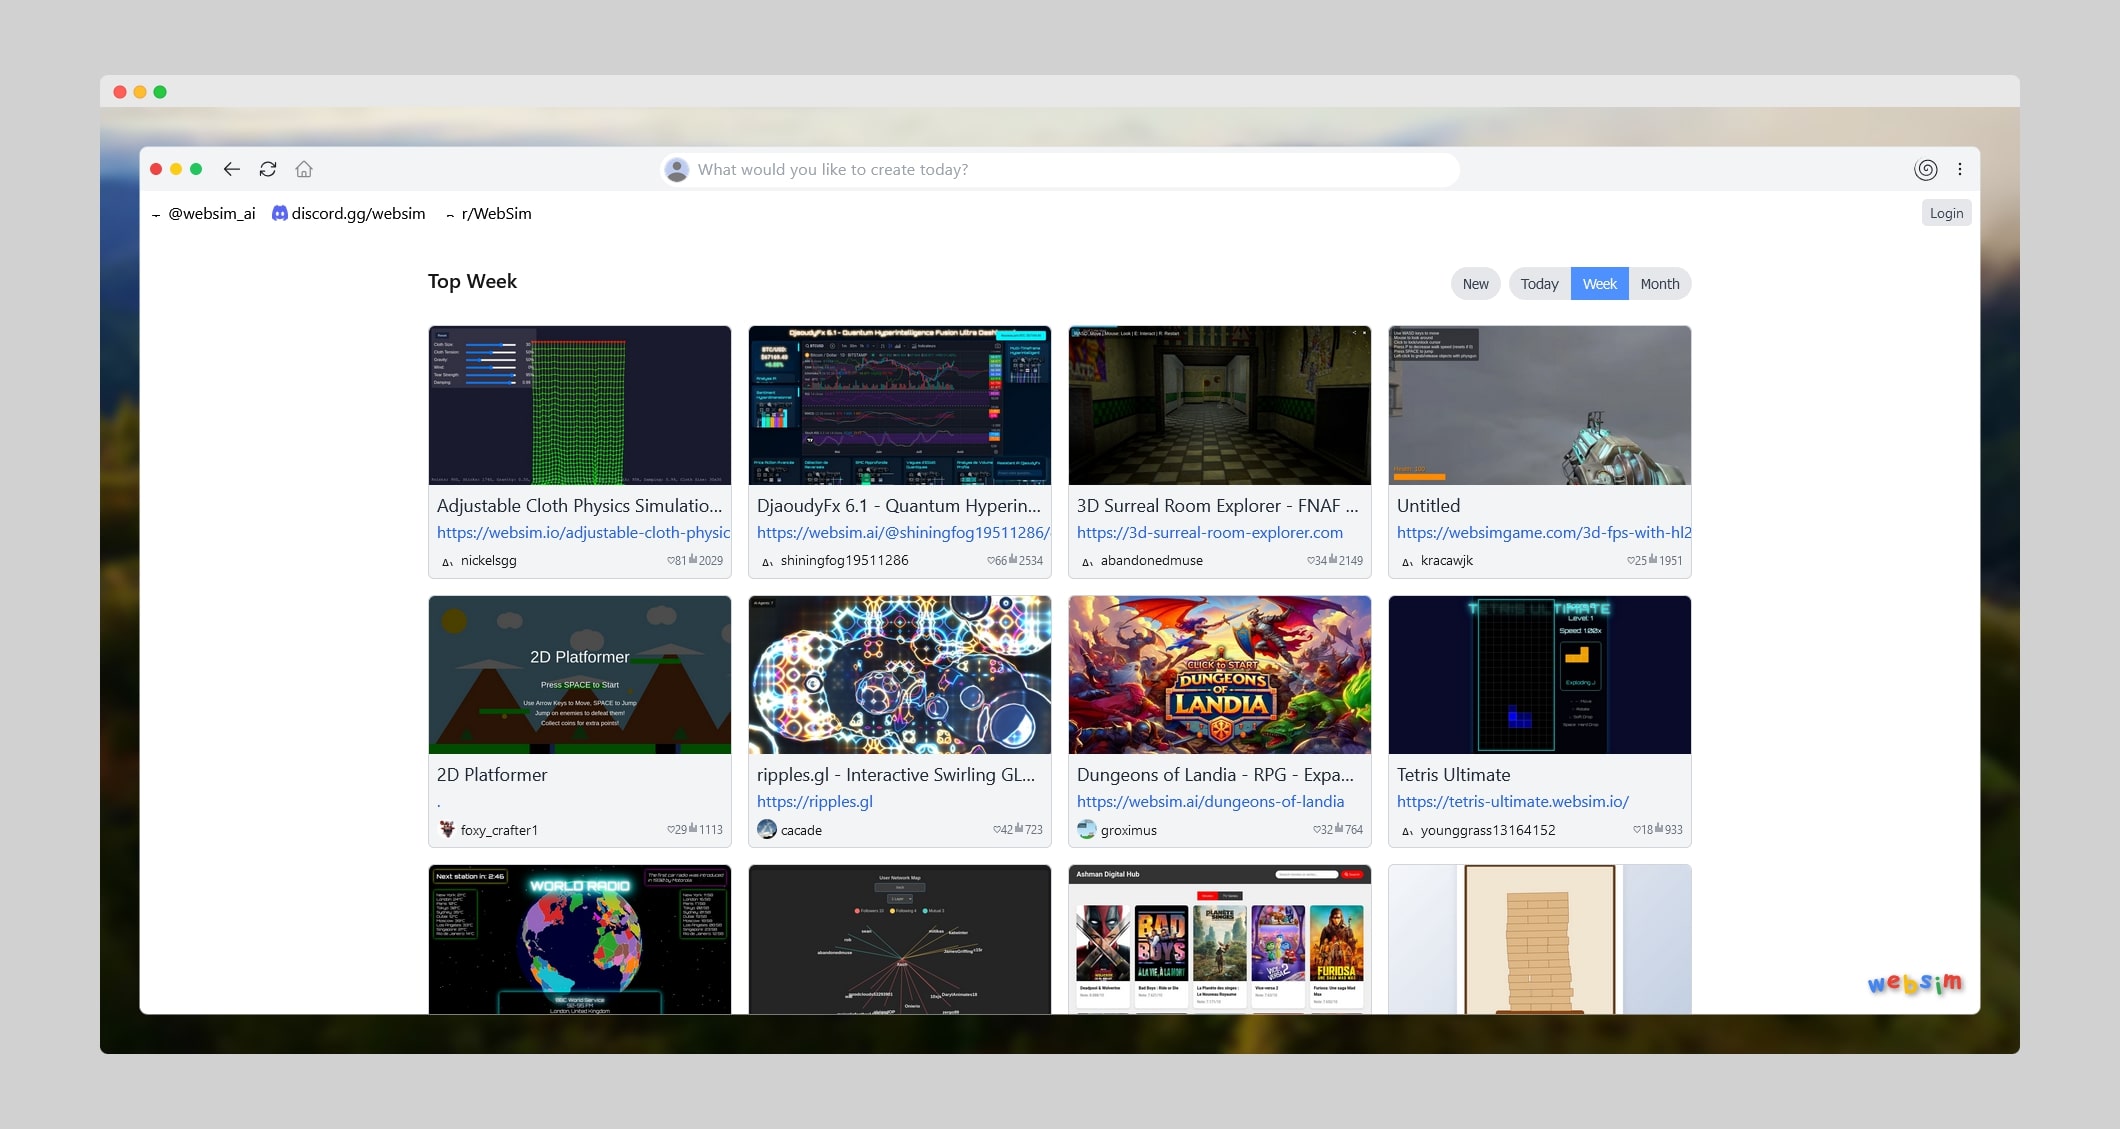The height and width of the screenshot is (1129, 2120).
Task: Open the tetris-ultimate.websim.io link
Action: tap(1513, 802)
